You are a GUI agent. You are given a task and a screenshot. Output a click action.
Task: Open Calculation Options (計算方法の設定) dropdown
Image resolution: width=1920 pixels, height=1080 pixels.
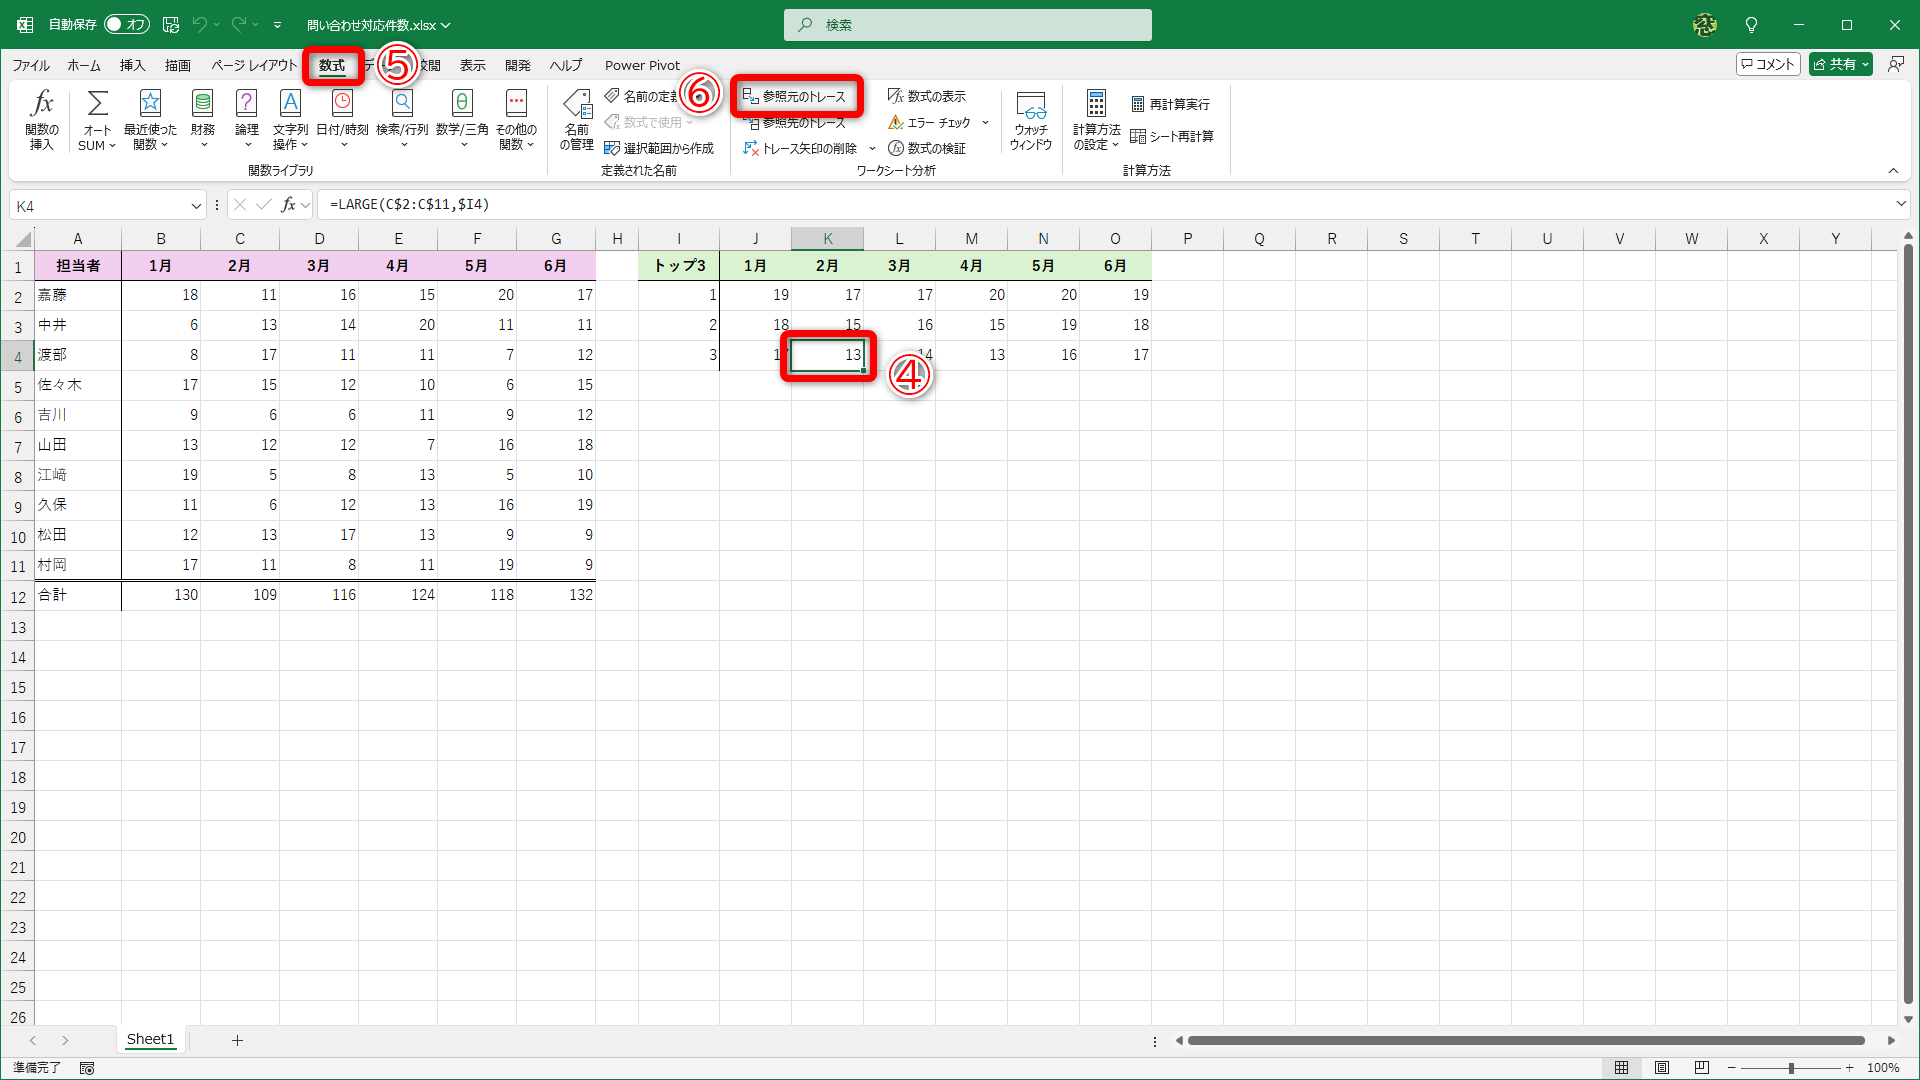1096,118
